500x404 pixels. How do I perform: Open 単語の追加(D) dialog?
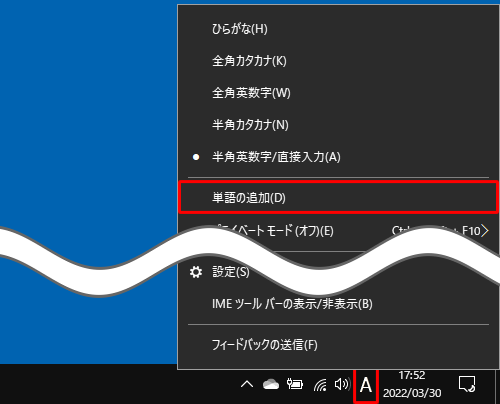click(338, 198)
